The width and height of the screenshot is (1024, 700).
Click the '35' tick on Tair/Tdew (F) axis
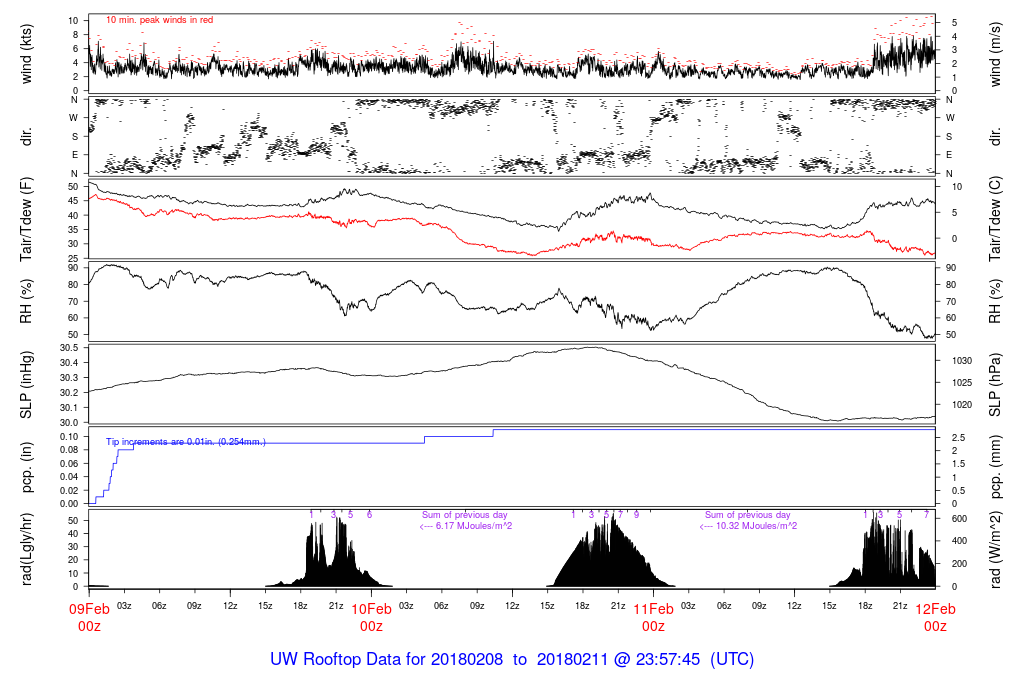[73, 230]
